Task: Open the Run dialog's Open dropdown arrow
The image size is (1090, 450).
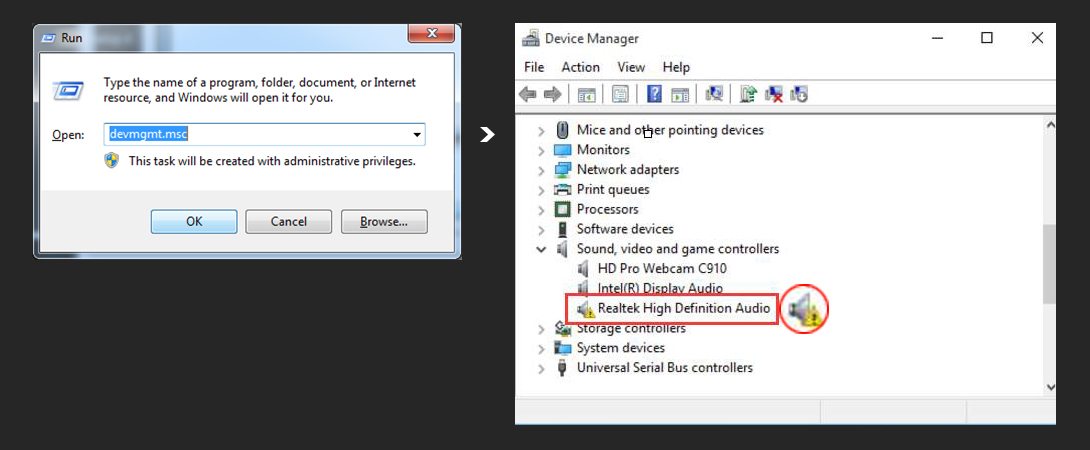Action: (x=417, y=134)
